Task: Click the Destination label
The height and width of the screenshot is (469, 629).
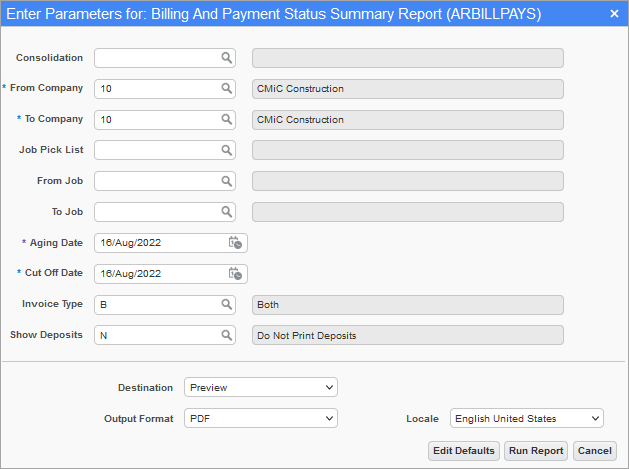Action: click(x=145, y=388)
